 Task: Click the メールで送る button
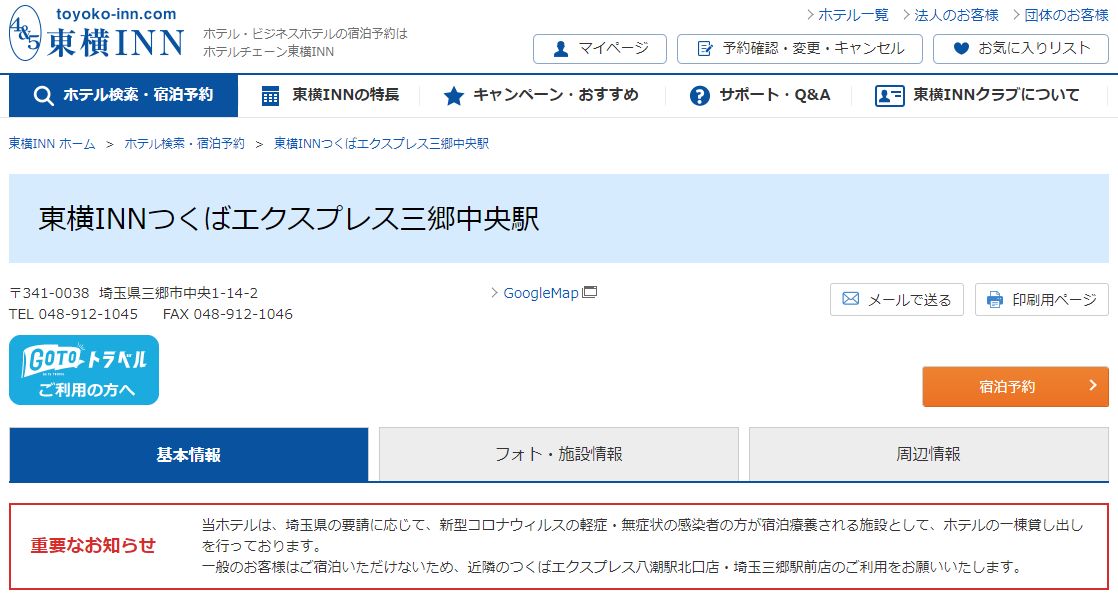(x=896, y=300)
